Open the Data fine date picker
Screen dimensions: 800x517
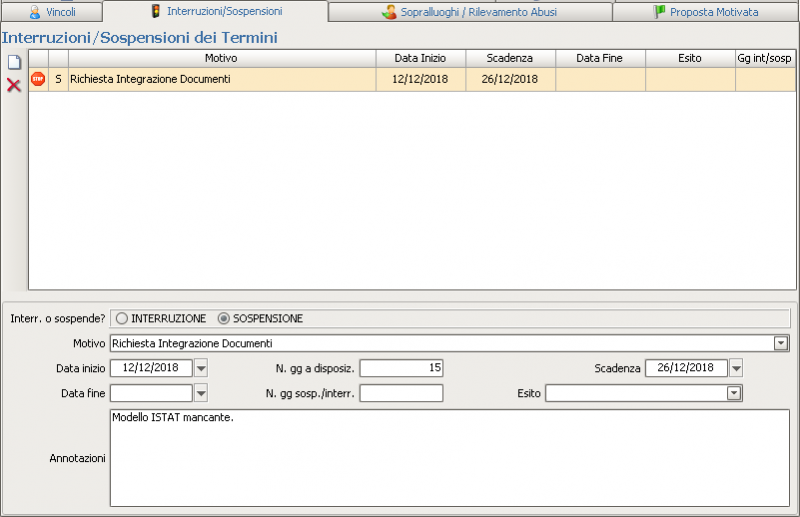point(201,393)
